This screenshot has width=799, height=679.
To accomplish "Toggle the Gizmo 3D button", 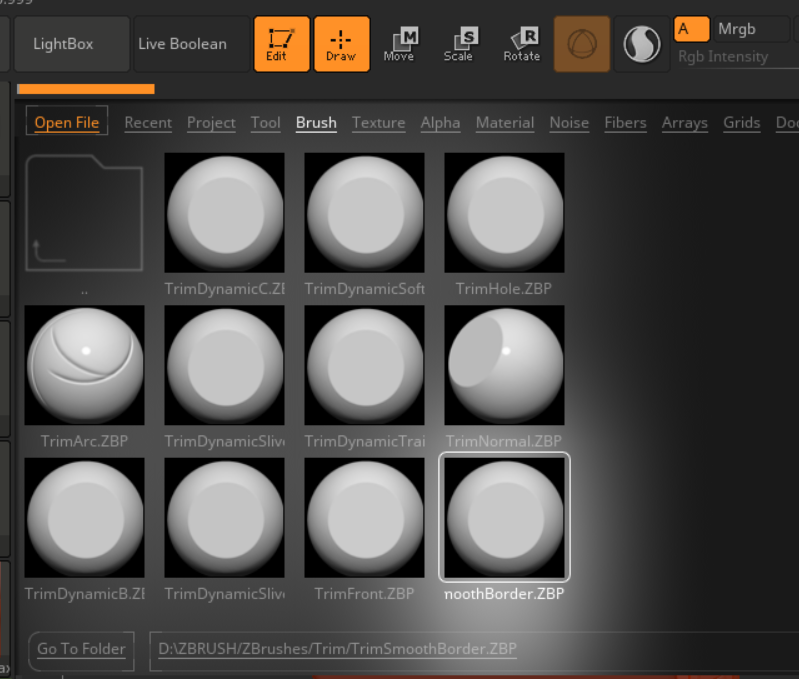I will pos(582,44).
